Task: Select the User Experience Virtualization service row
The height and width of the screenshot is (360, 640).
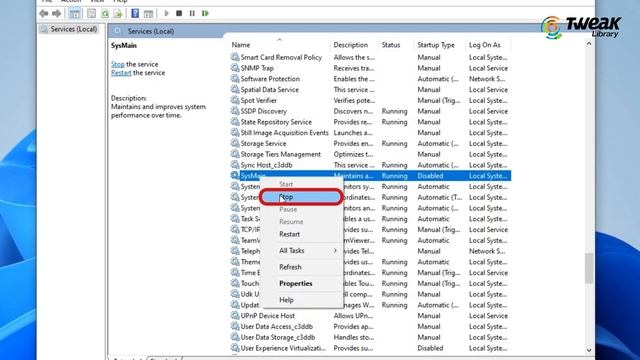Action: (370, 348)
